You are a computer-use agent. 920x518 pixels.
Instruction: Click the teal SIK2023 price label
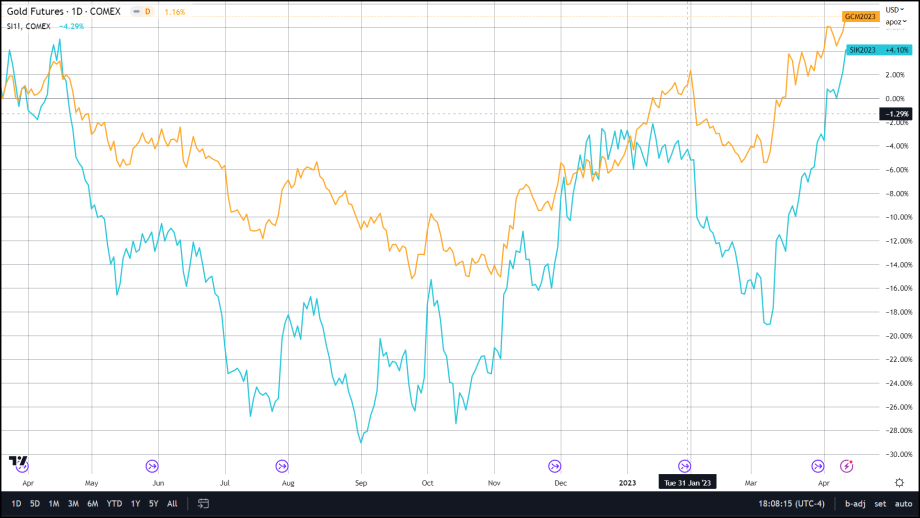tap(862, 49)
